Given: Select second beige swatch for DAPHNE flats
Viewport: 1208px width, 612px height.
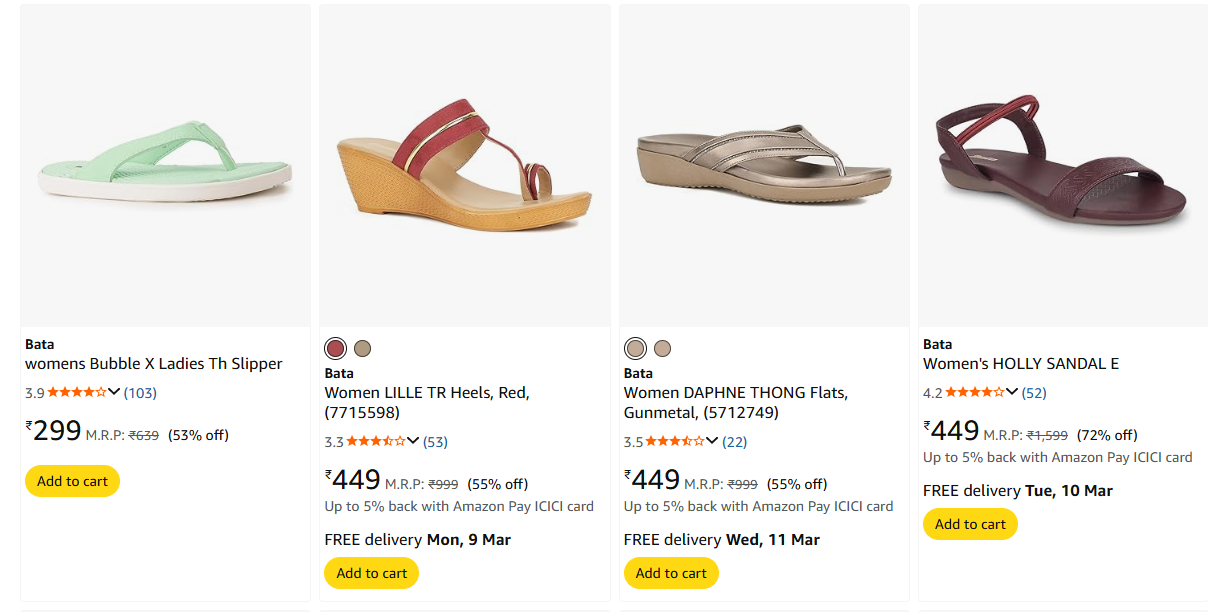Looking at the screenshot, I should click(x=662, y=348).
